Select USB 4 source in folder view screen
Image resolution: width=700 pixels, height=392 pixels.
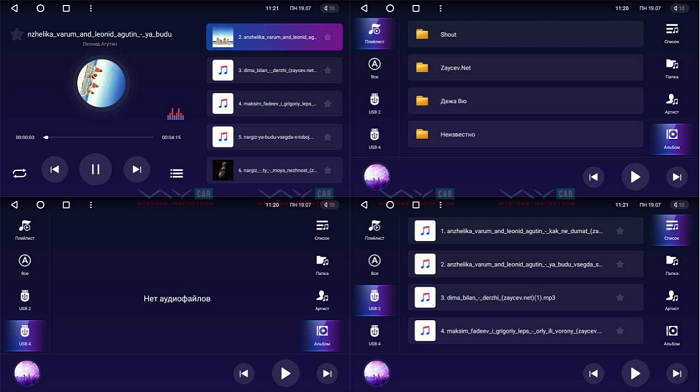point(374,138)
